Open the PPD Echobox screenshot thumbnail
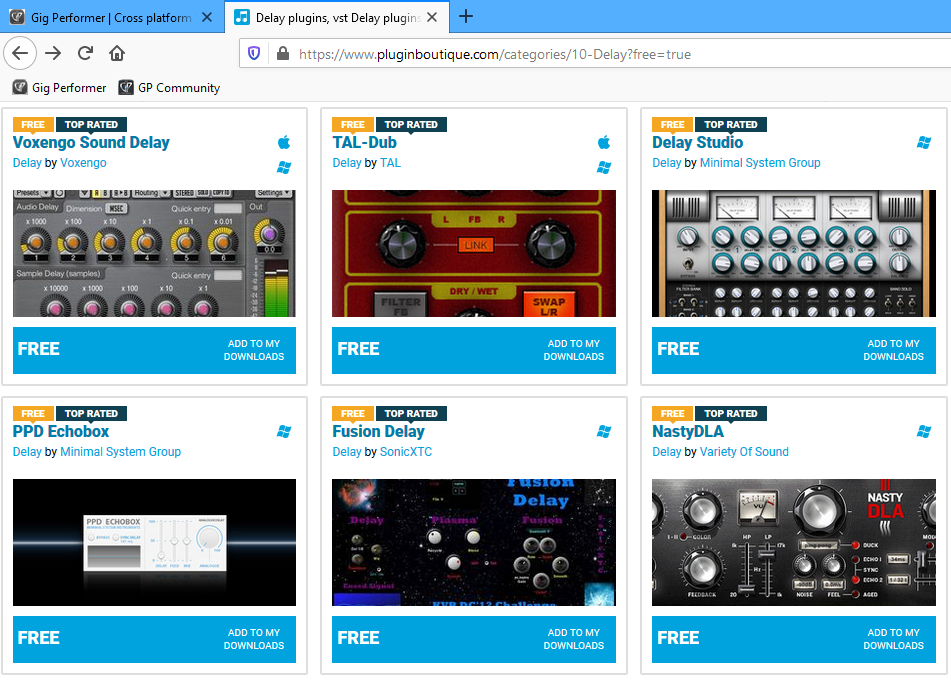951x680 pixels. tap(154, 542)
